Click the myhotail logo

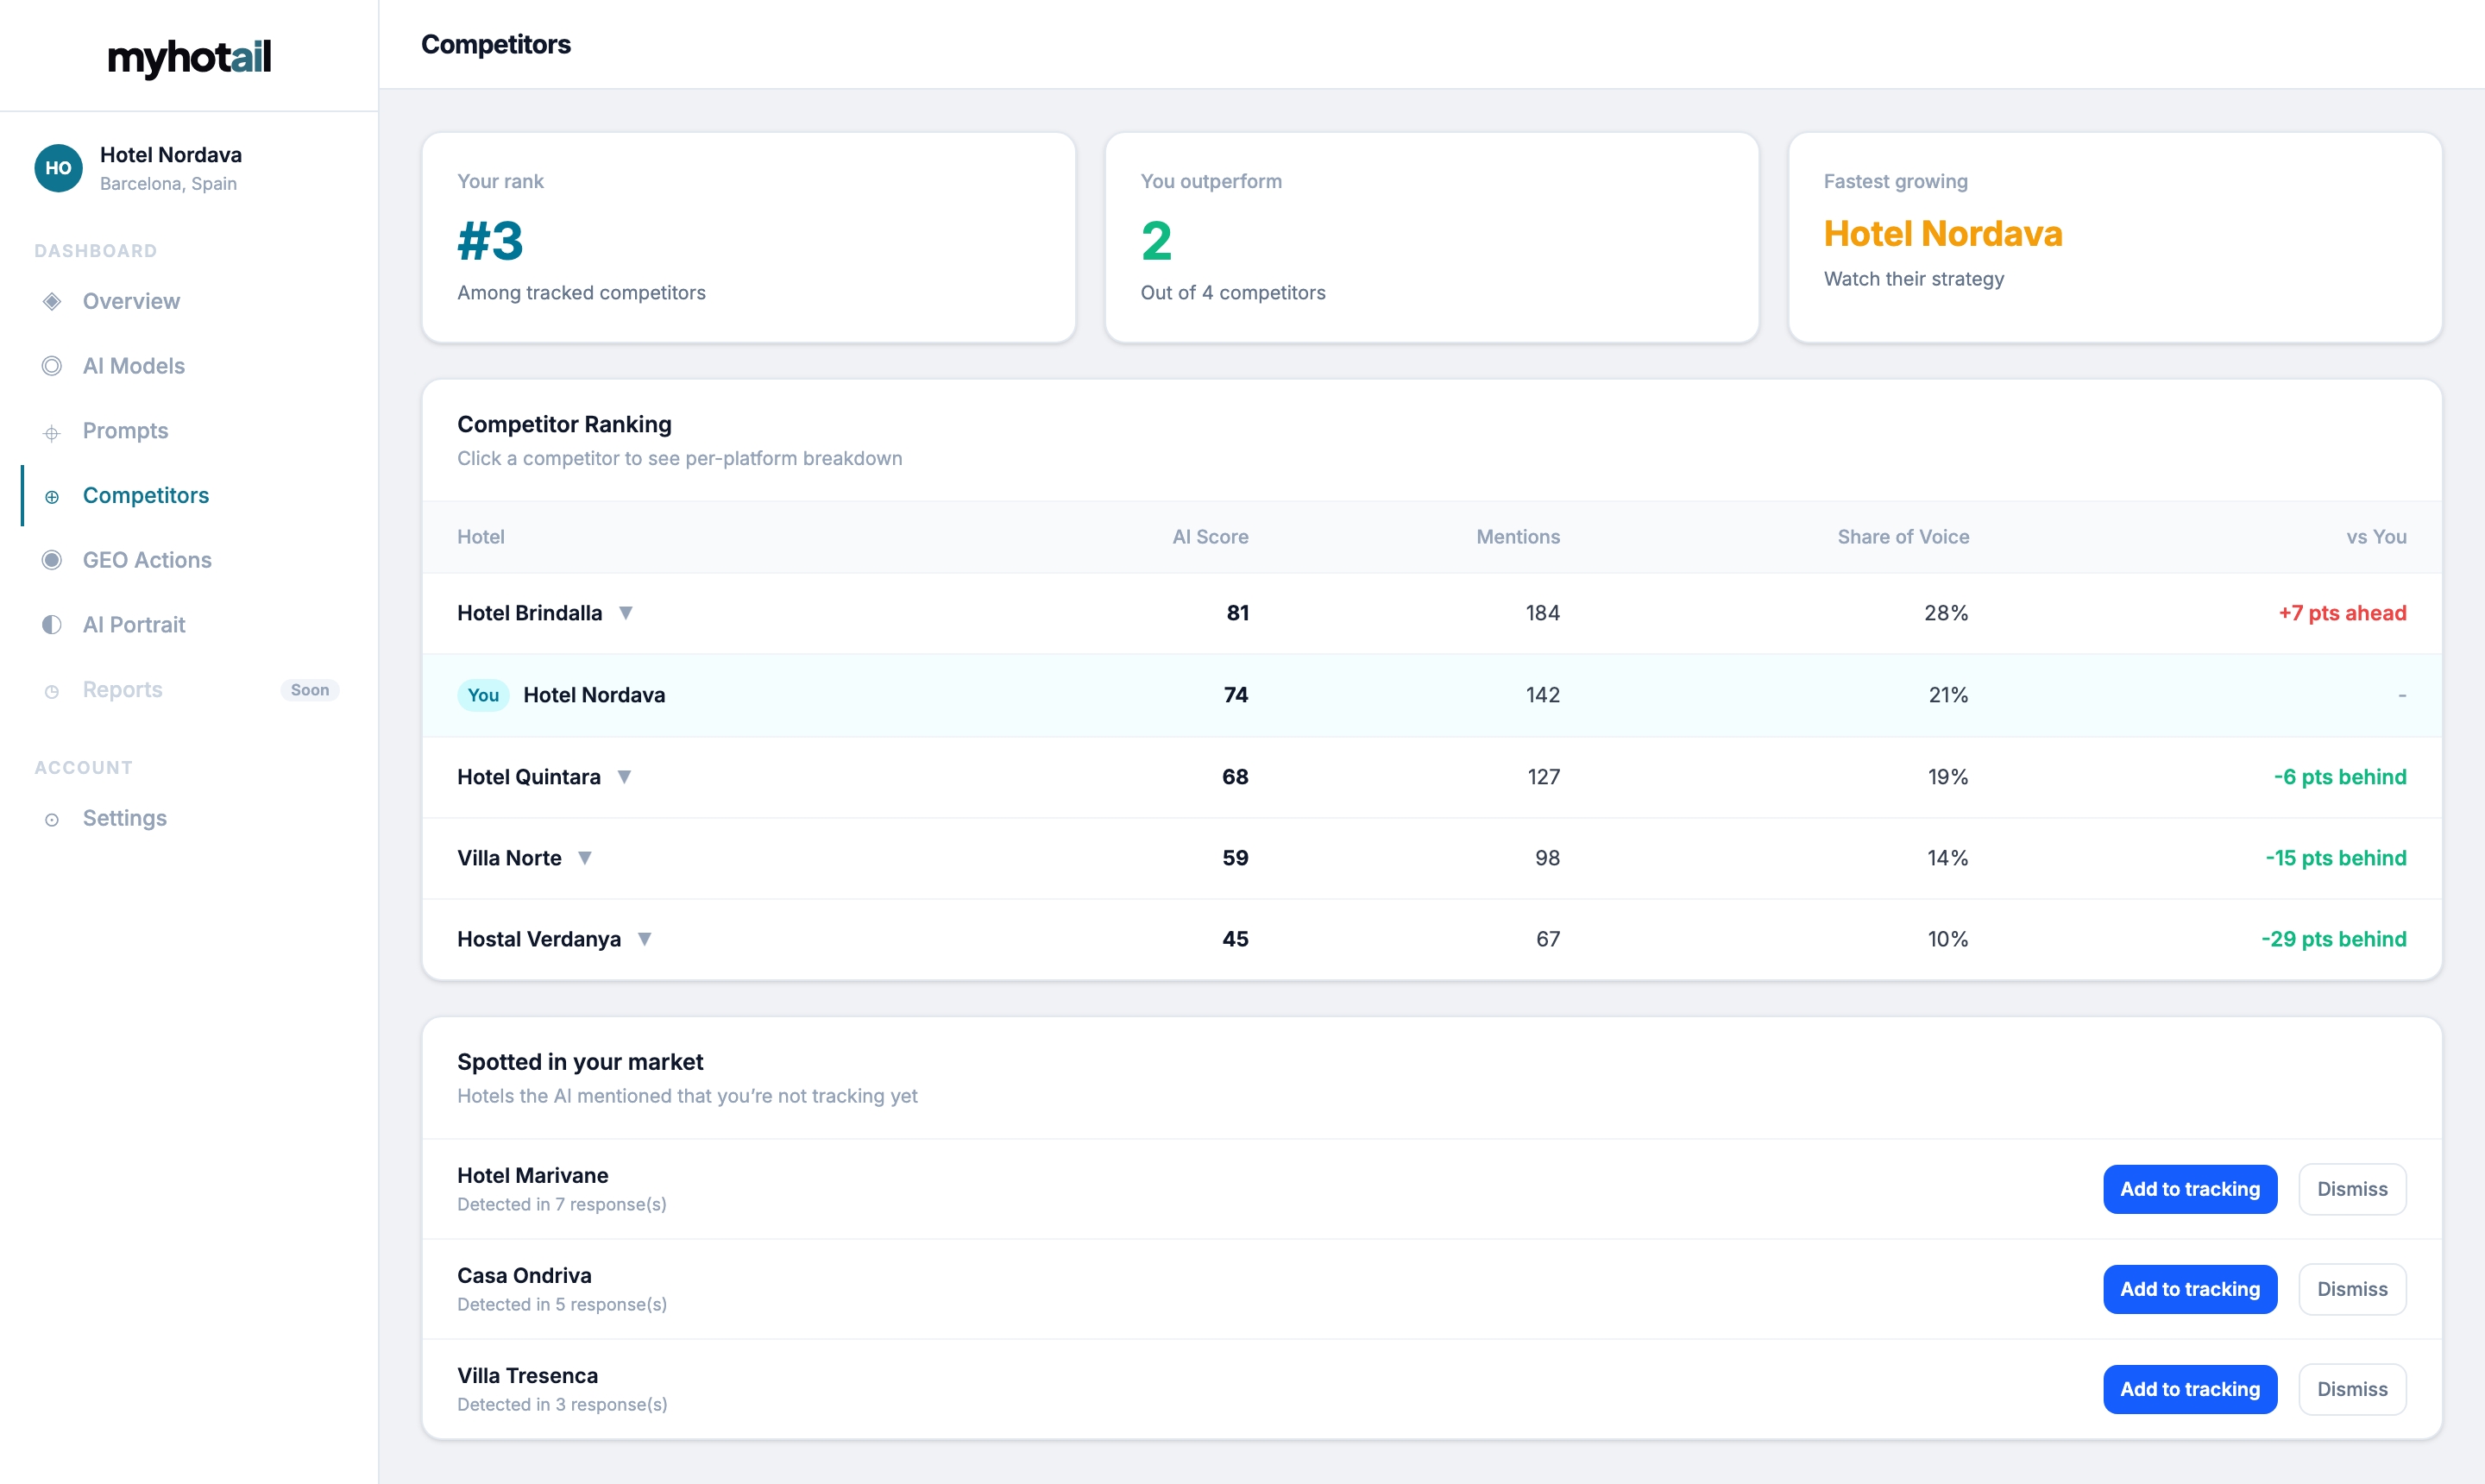point(189,57)
